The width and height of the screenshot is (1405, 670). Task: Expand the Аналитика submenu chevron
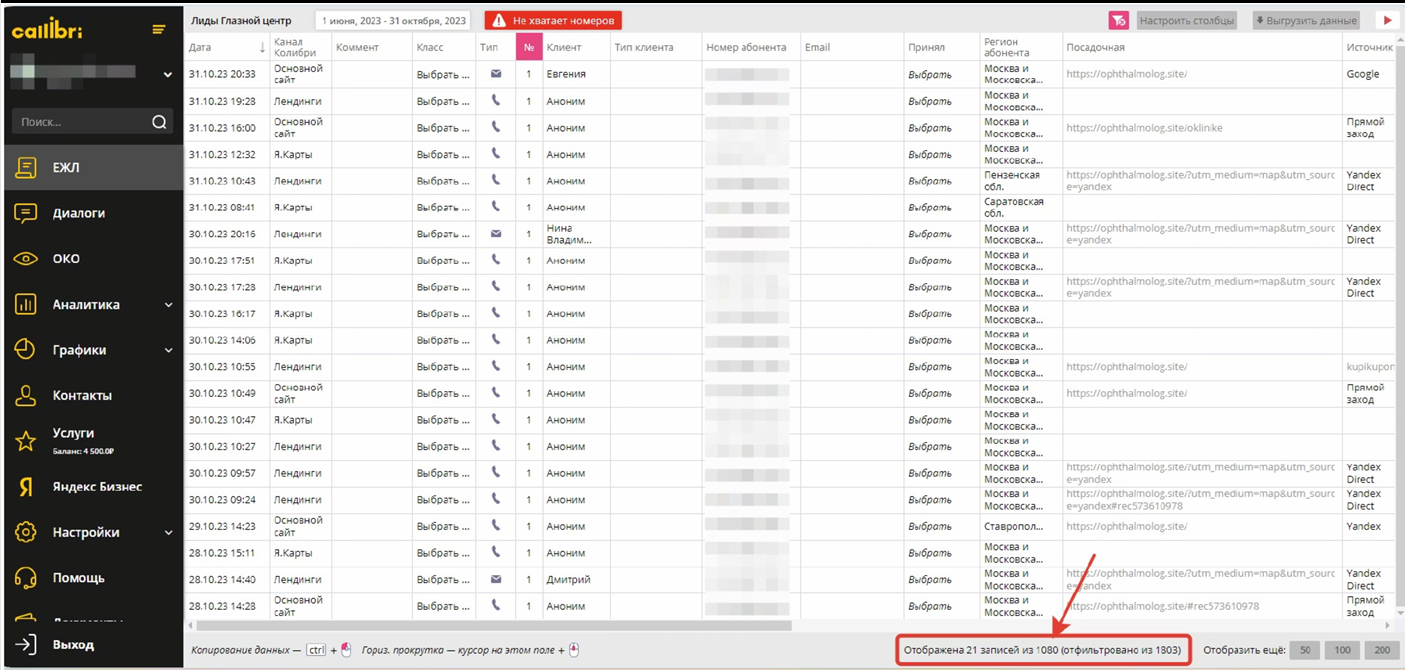[x=168, y=305]
